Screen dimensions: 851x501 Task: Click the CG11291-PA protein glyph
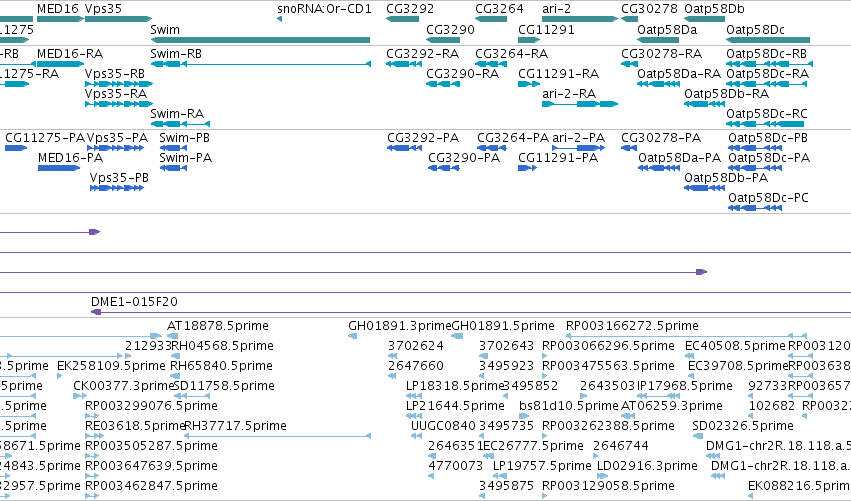coord(528,168)
